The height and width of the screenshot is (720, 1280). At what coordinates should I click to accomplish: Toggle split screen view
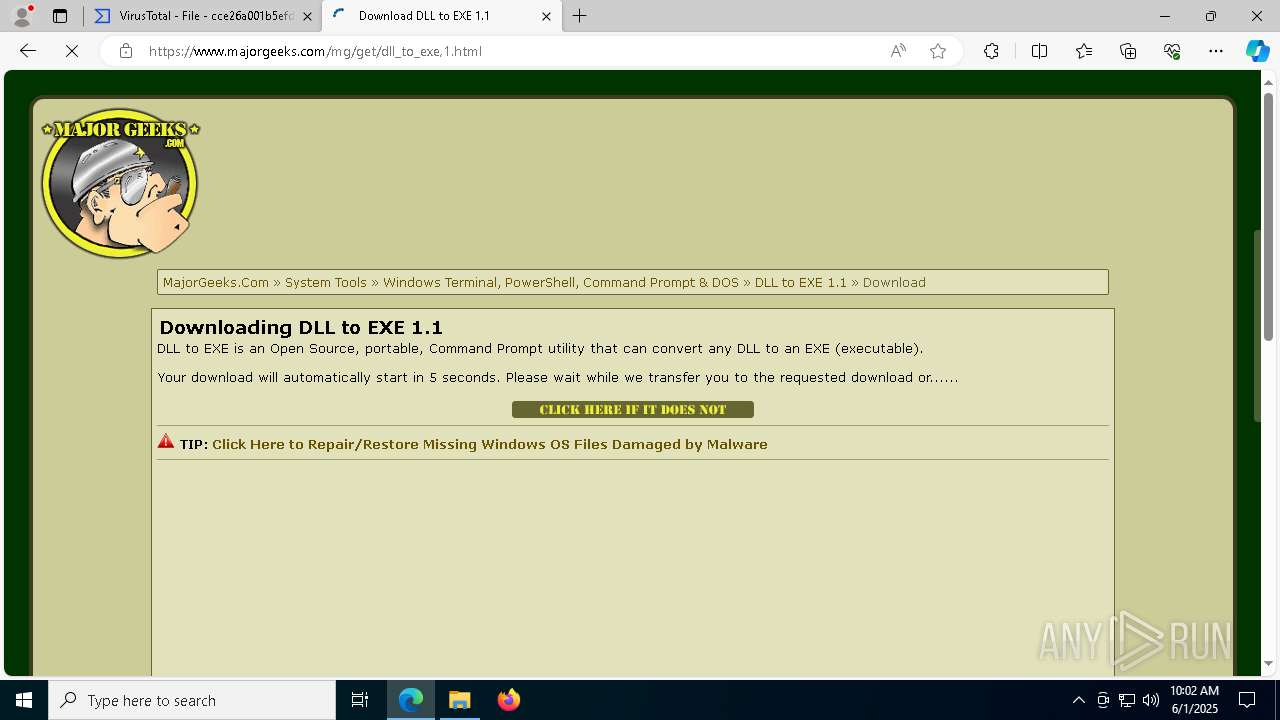click(1039, 51)
